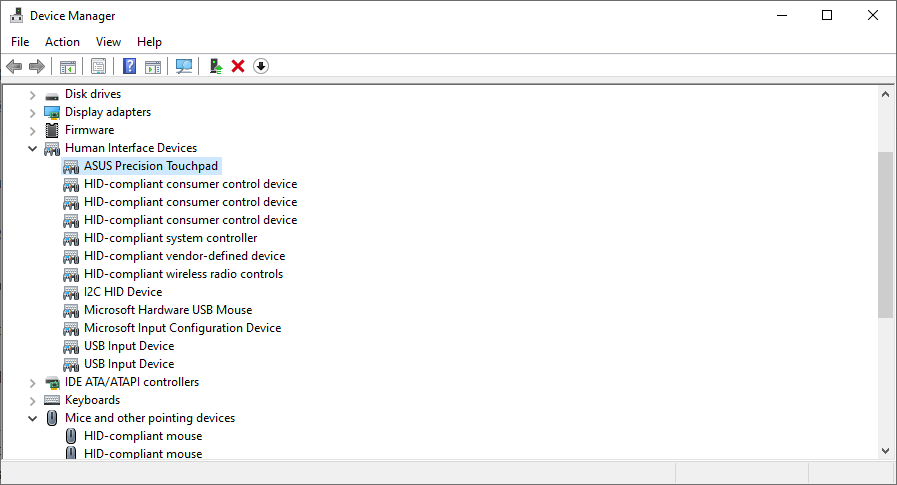Image resolution: width=897 pixels, height=485 pixels.
Task: Click the ASUS Precision Touchpad device icon
Action: [71, 166]
